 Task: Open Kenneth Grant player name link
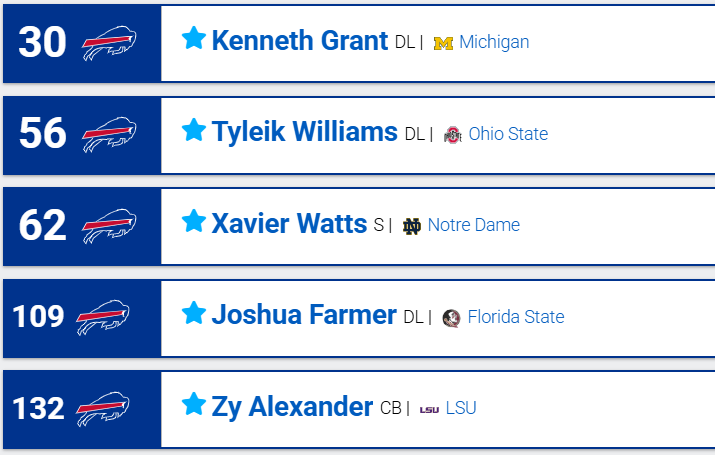300,41
